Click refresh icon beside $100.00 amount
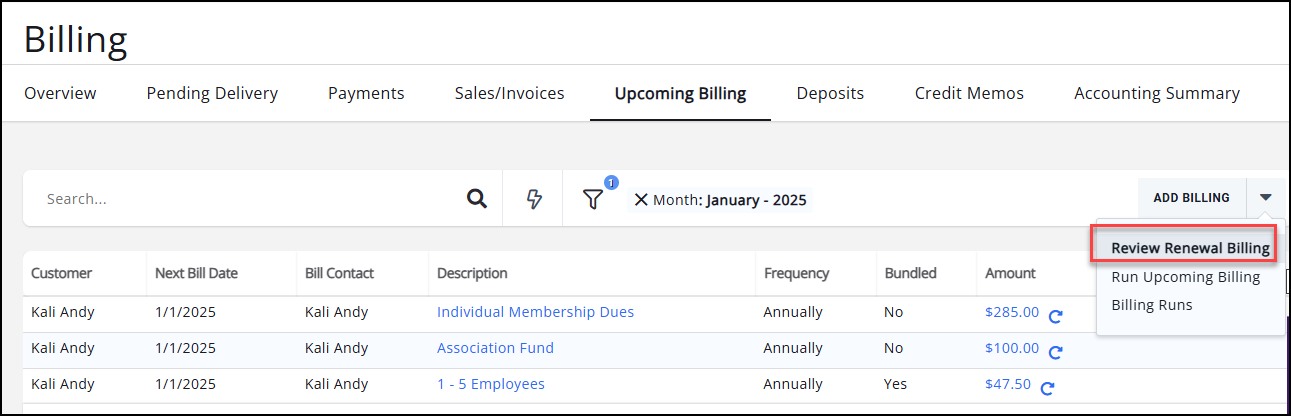The image size is (1291, 416). click(x=1056, y=351)
